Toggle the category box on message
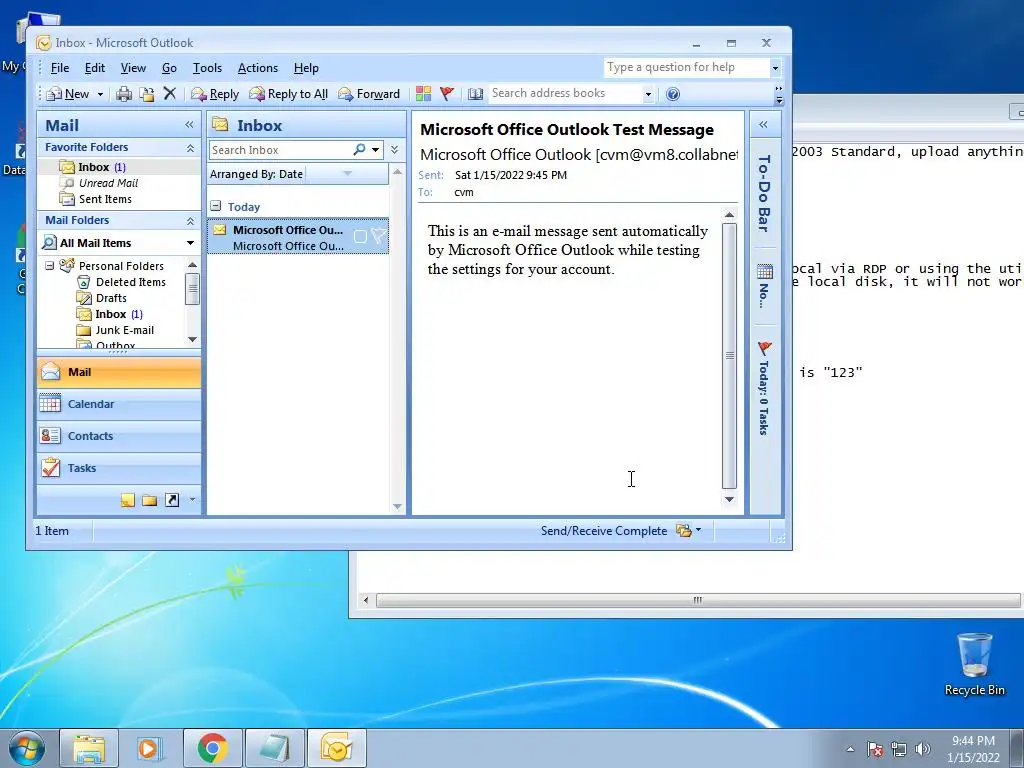Screen dimensions: 1024x768 [360, 236]
